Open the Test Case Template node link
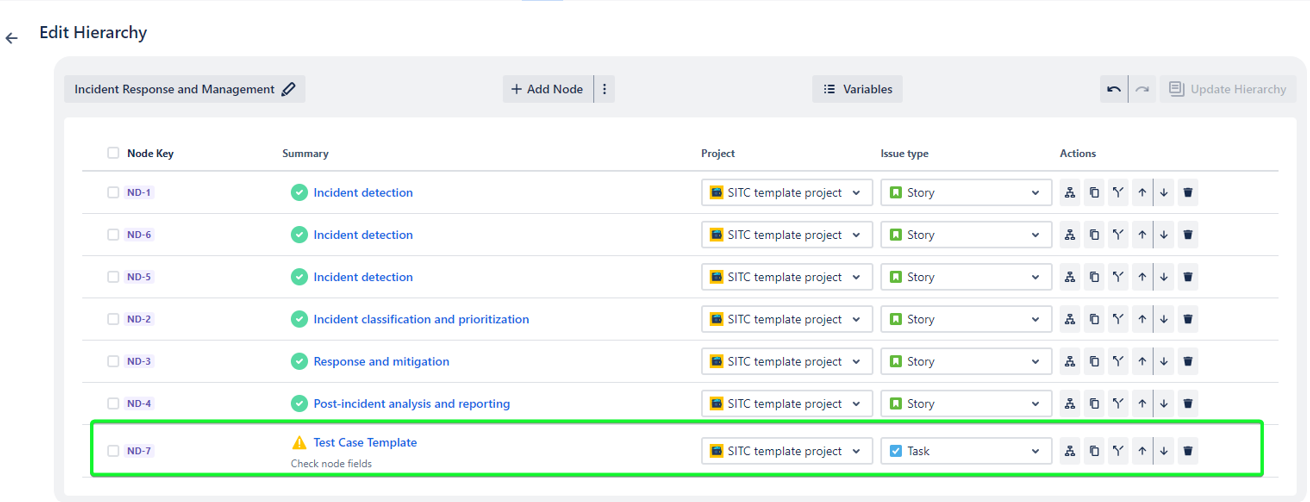The image size is (1310, 502). 365,442
